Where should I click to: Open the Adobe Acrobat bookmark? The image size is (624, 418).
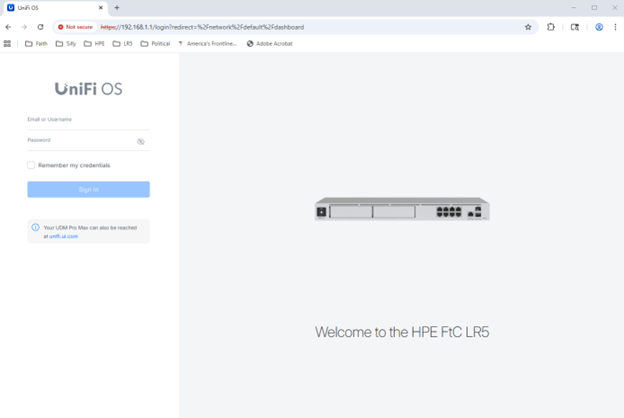(x=270, y=44)
